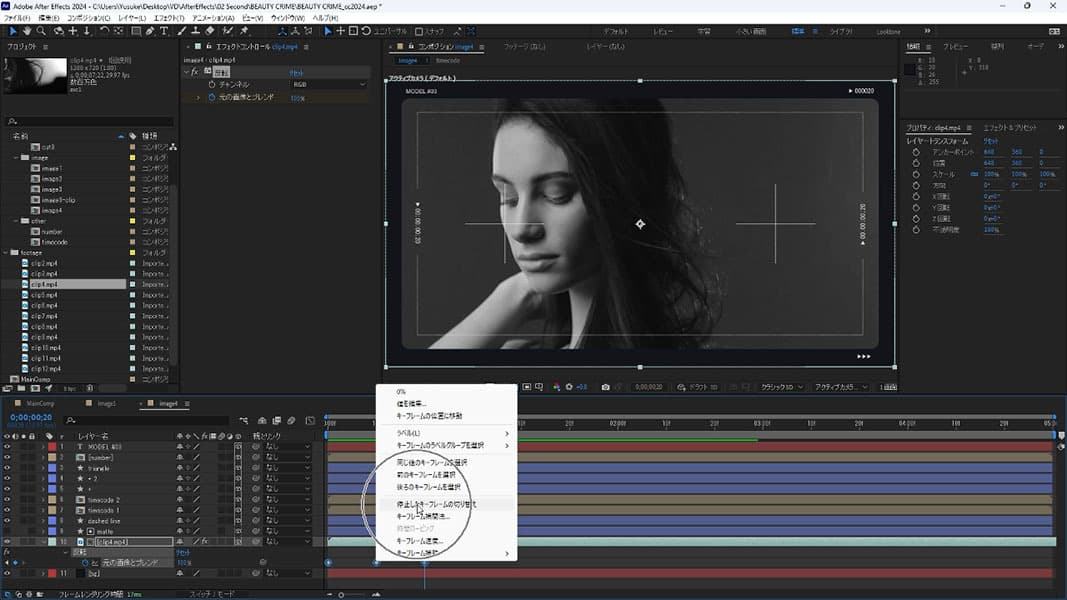1067x600 pixels.
Task: Select the Type (T) tool
Action: coord(163,31)
